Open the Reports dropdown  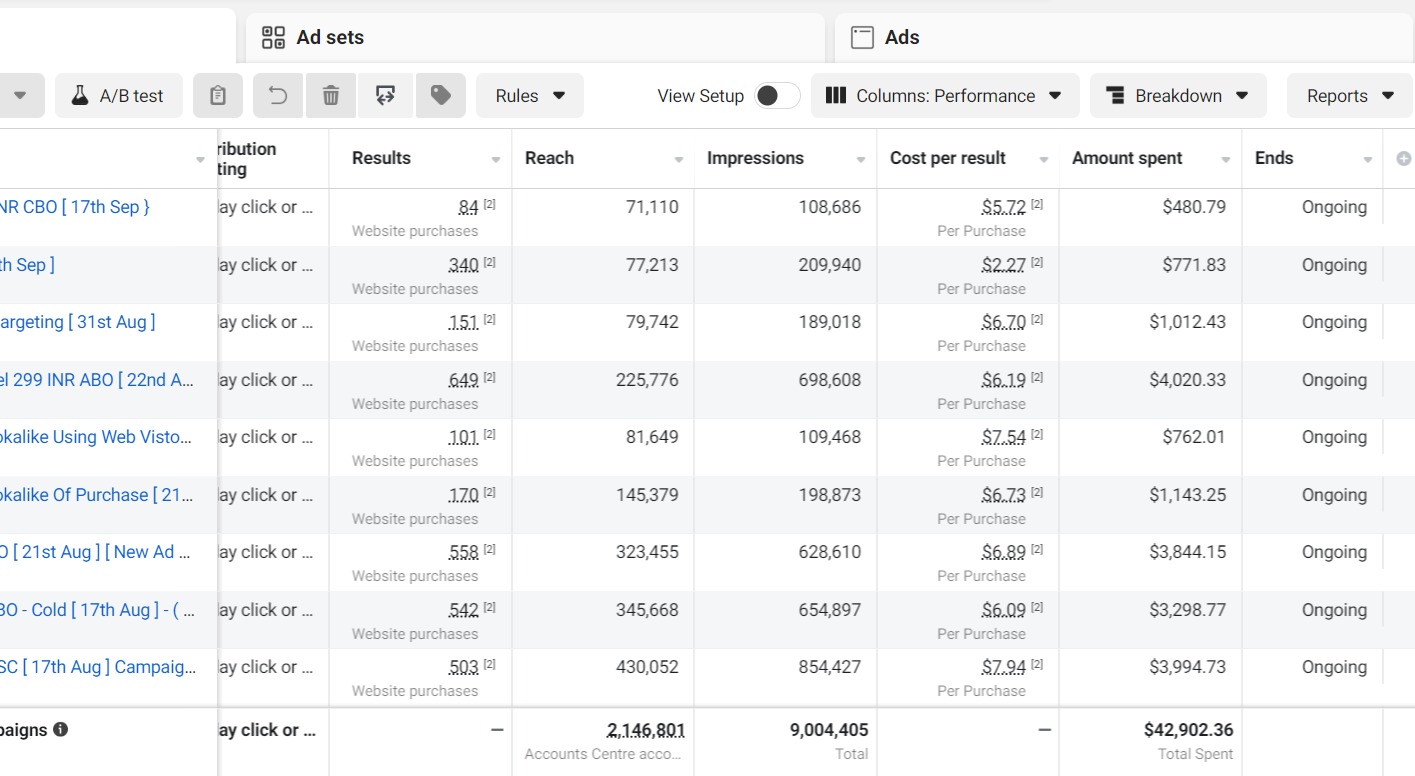point(1349,96)
